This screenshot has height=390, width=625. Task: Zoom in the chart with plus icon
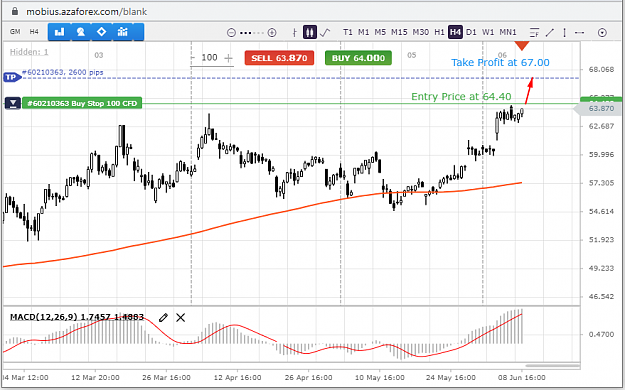[272, 33]
